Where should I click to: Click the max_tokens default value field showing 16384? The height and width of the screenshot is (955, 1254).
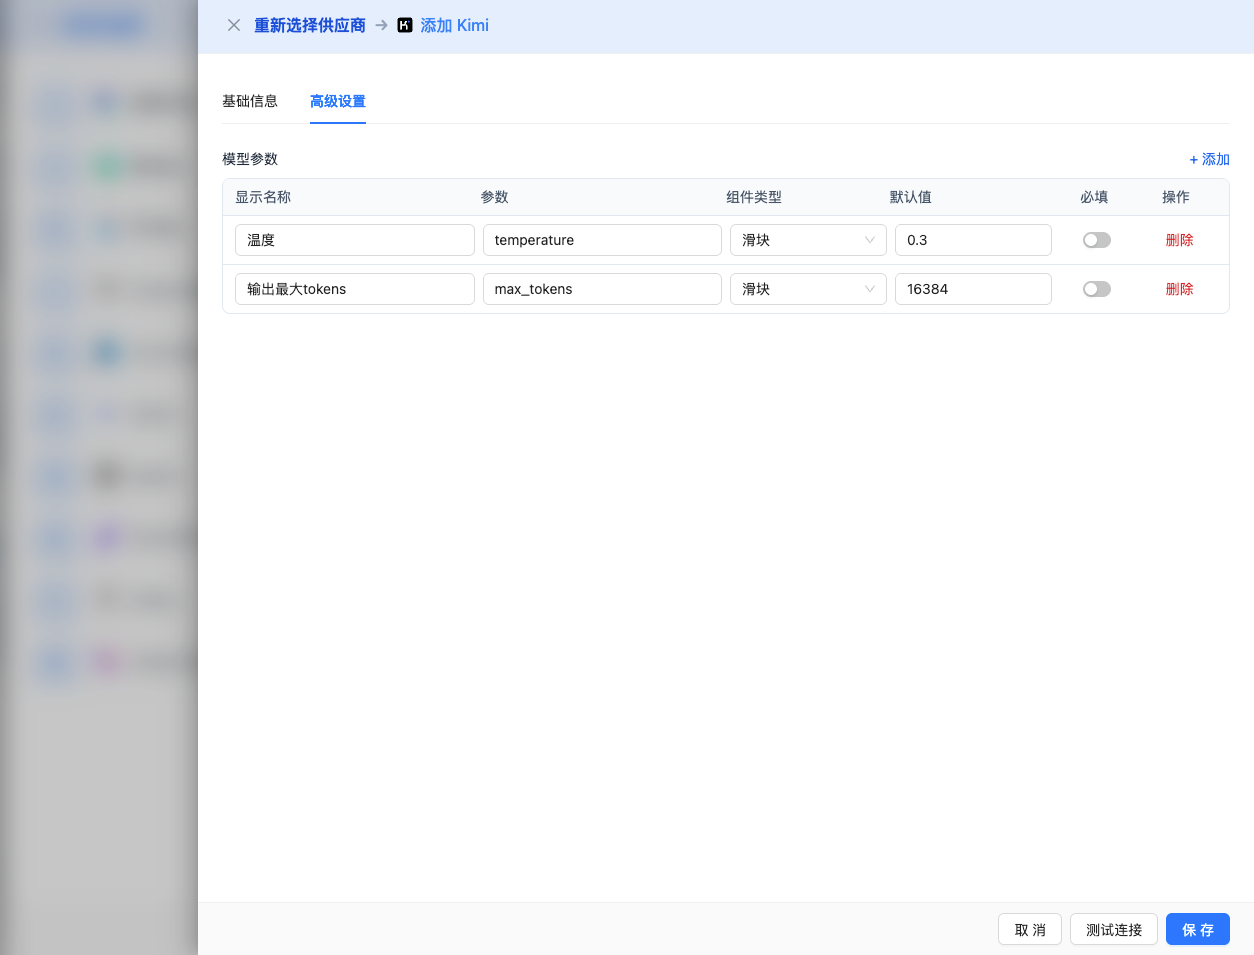[x=973, y=288]
